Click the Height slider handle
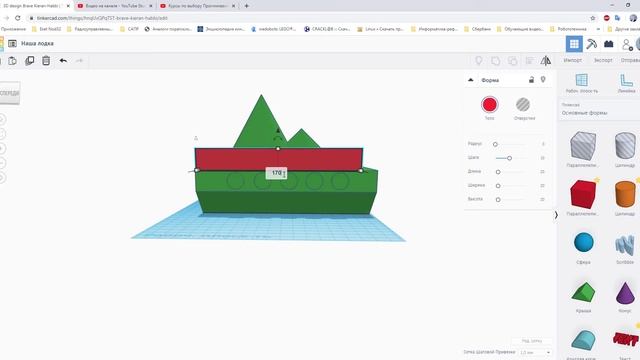 pos(498,200)
